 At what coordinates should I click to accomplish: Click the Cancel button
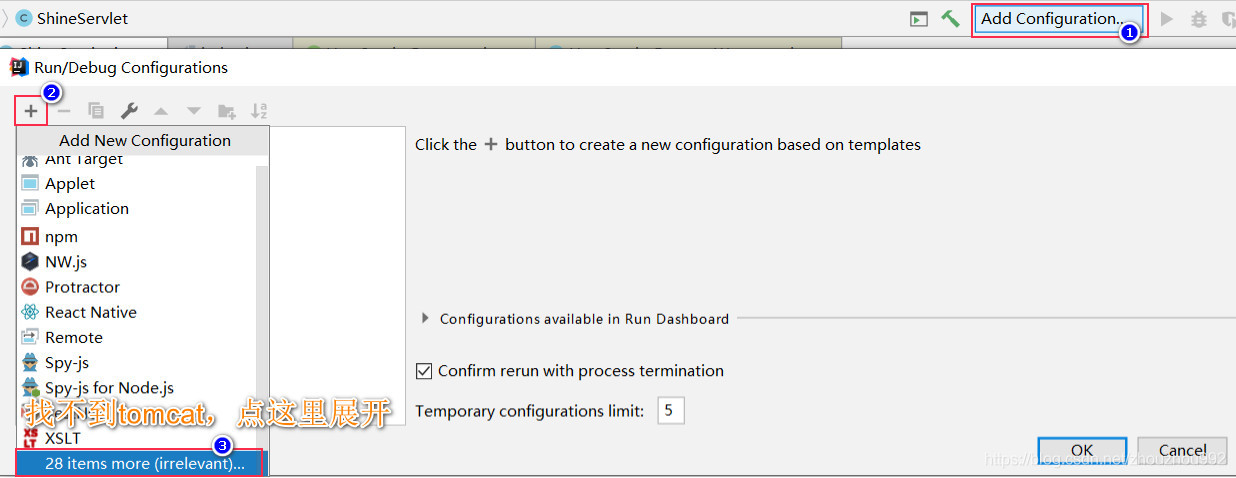[x=1183, y=450]
